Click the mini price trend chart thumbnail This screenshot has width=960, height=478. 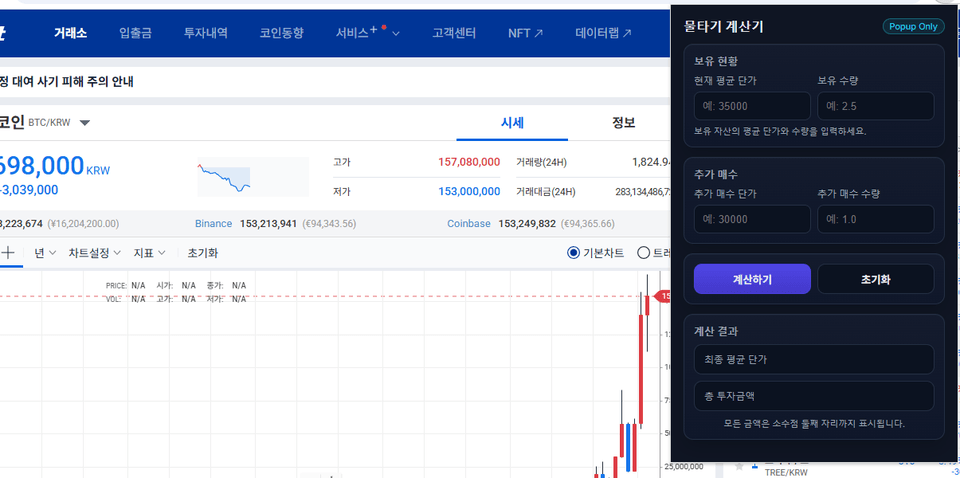click(253, 177)
